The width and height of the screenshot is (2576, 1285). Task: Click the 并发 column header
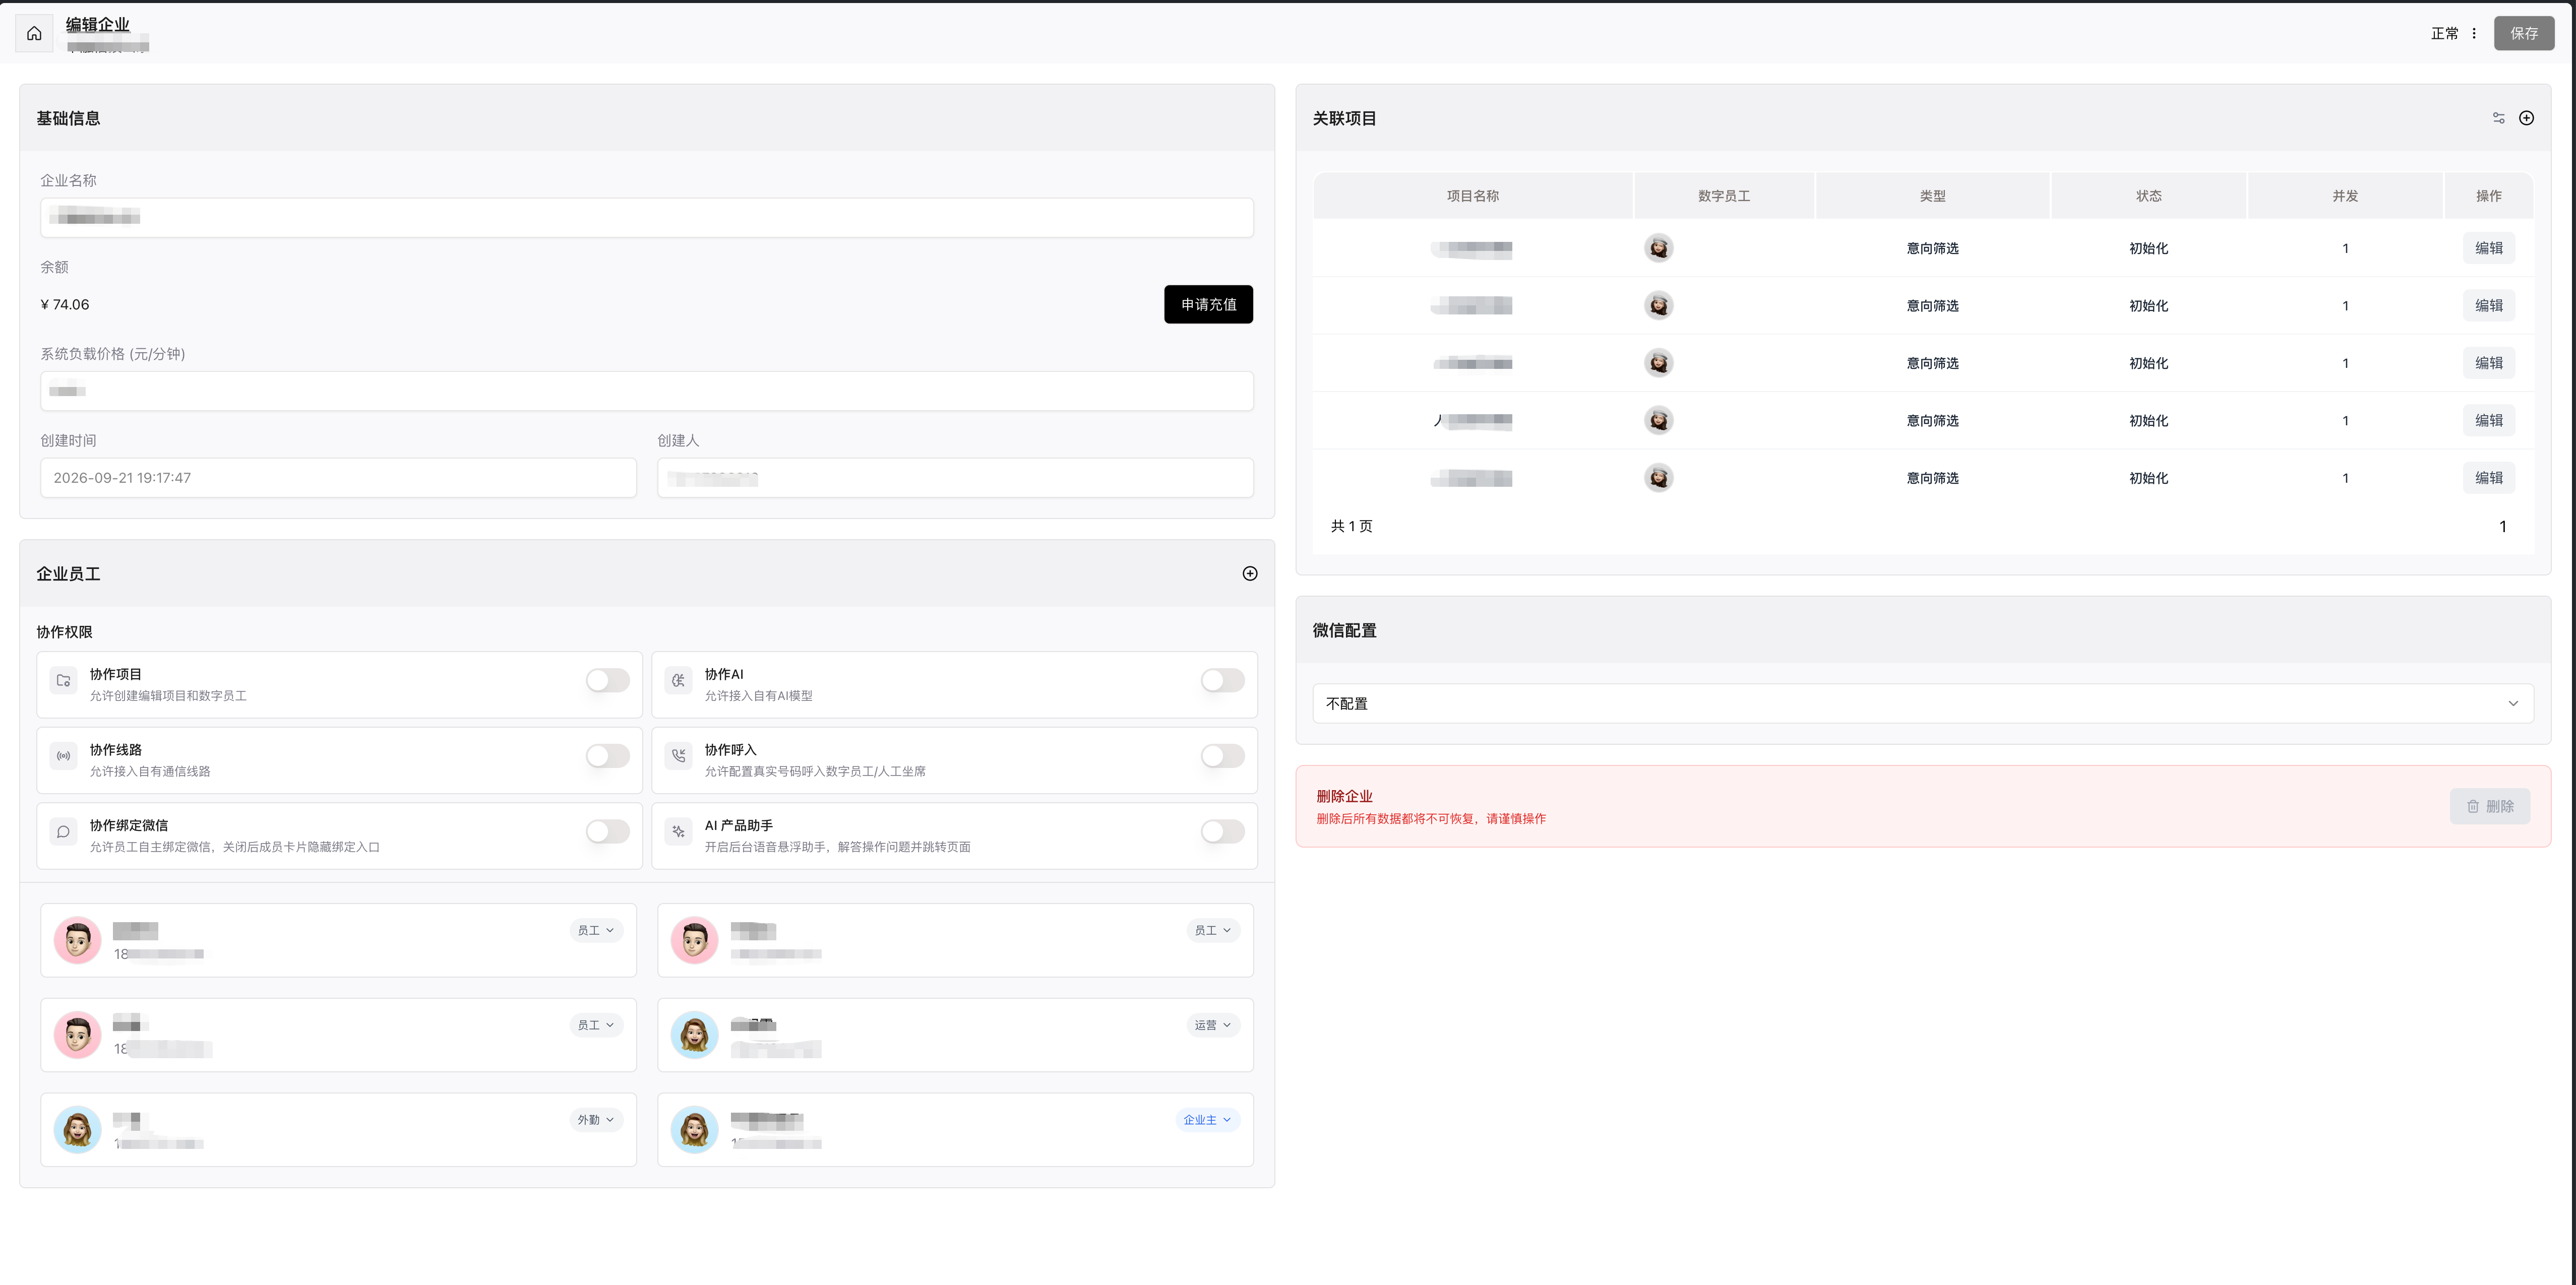2345,196
